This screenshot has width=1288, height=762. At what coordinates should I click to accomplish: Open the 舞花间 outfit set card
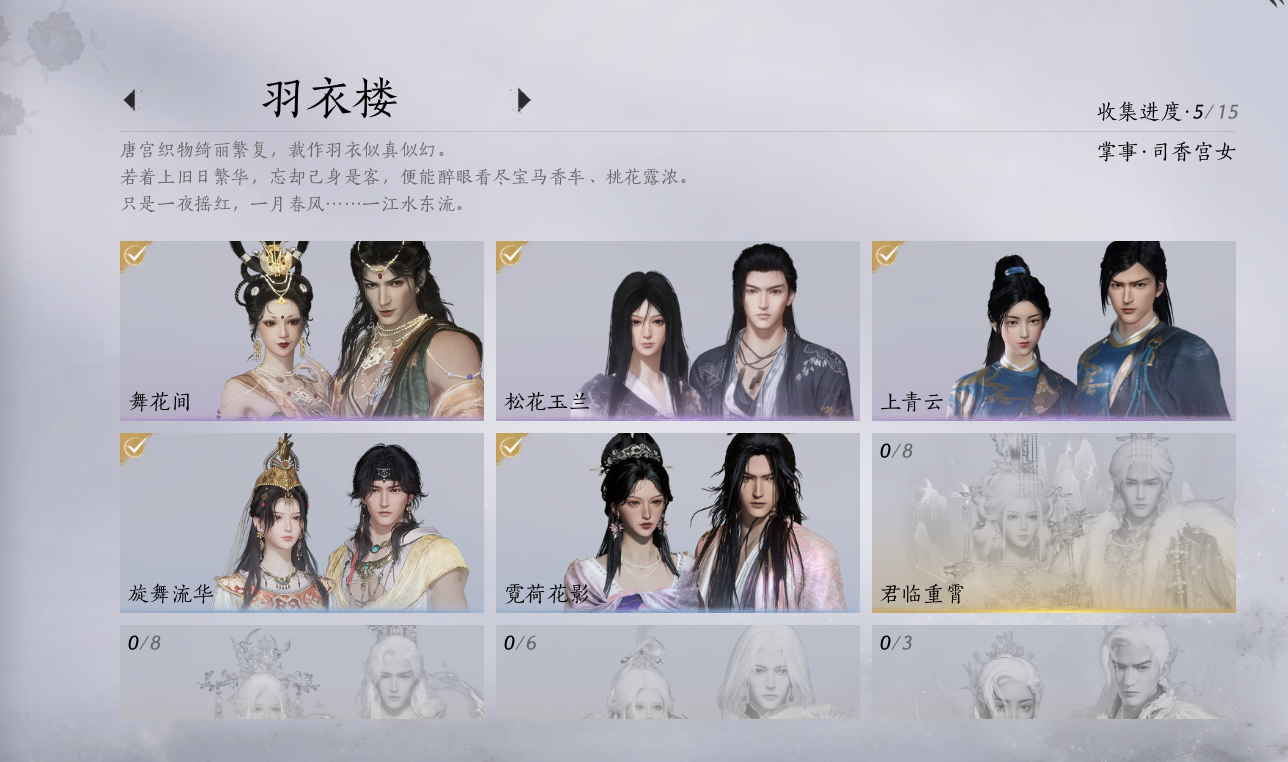pos(302,330)
